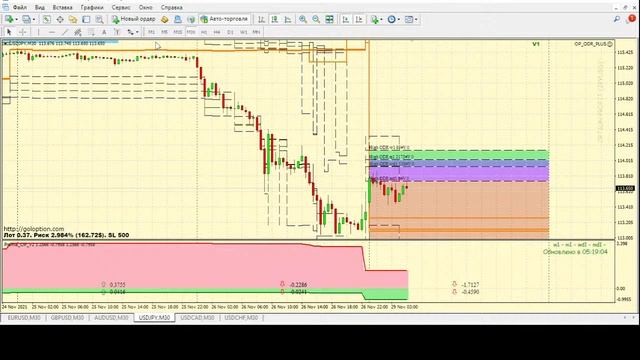Set timeframe to W1
640x360 pixels.
(243, 32)
